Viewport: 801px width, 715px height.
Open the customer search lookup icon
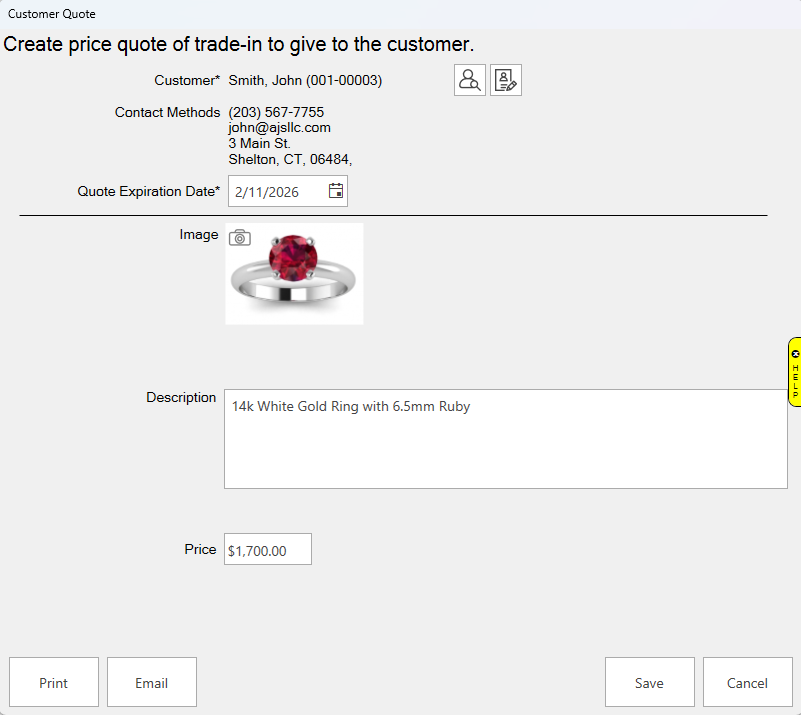pos(470,80)
